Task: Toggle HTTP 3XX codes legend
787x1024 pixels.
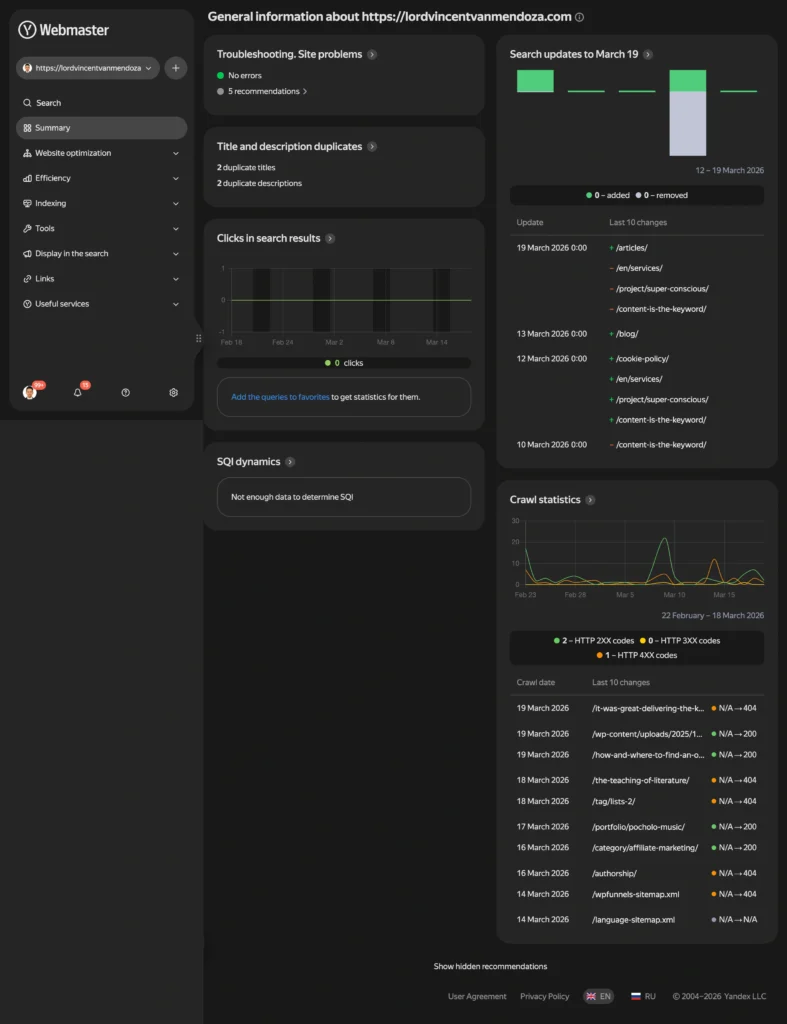Action: [680, 641]
